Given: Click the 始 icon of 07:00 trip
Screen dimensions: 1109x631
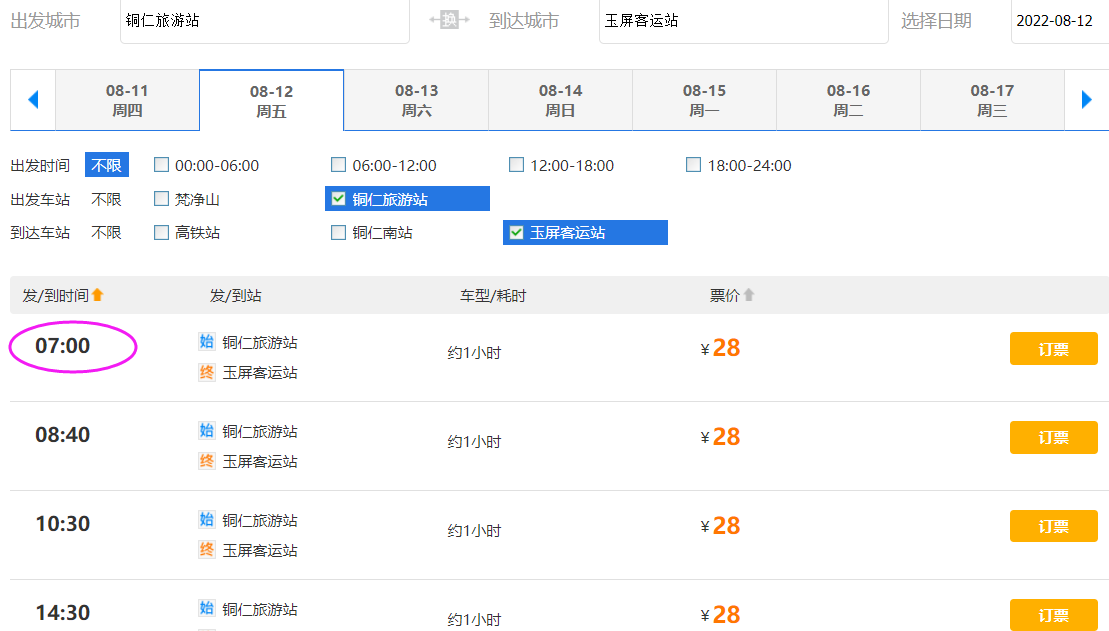Looking at the screenshot, I should click(207, 342).
